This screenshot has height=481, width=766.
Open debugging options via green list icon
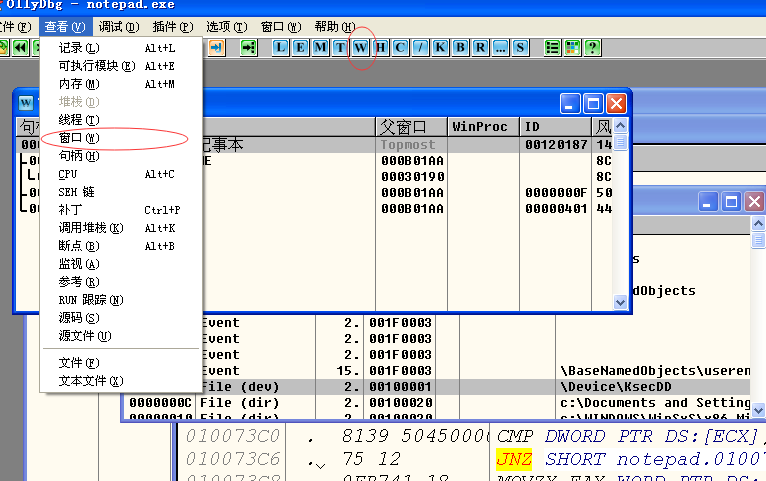(552, 47)
